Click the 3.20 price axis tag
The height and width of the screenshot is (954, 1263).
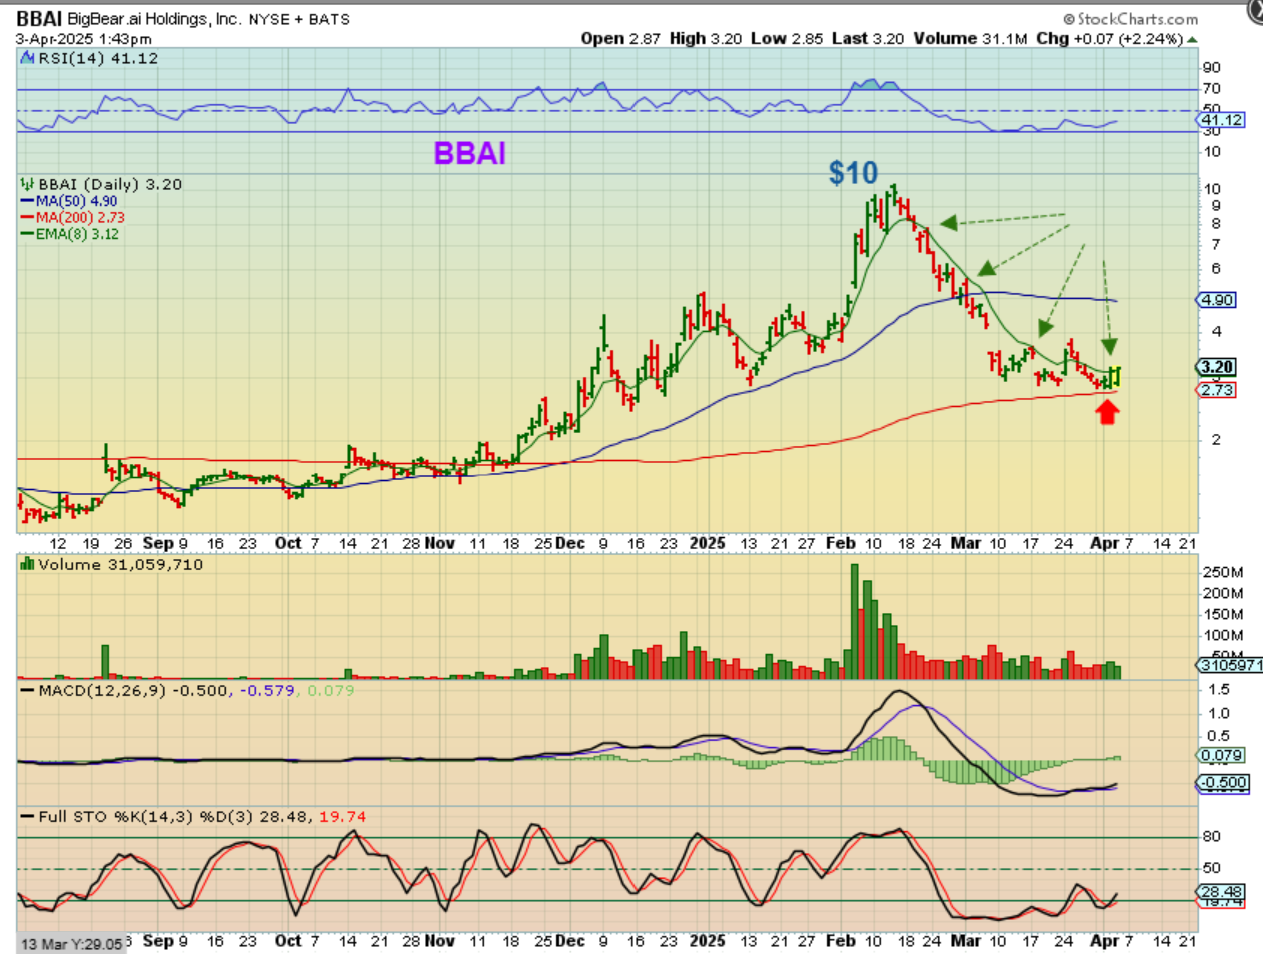pos(1217,367)
